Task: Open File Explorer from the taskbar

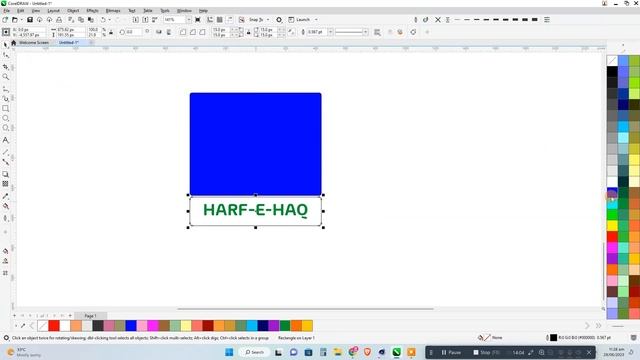Action: (338, 352)
